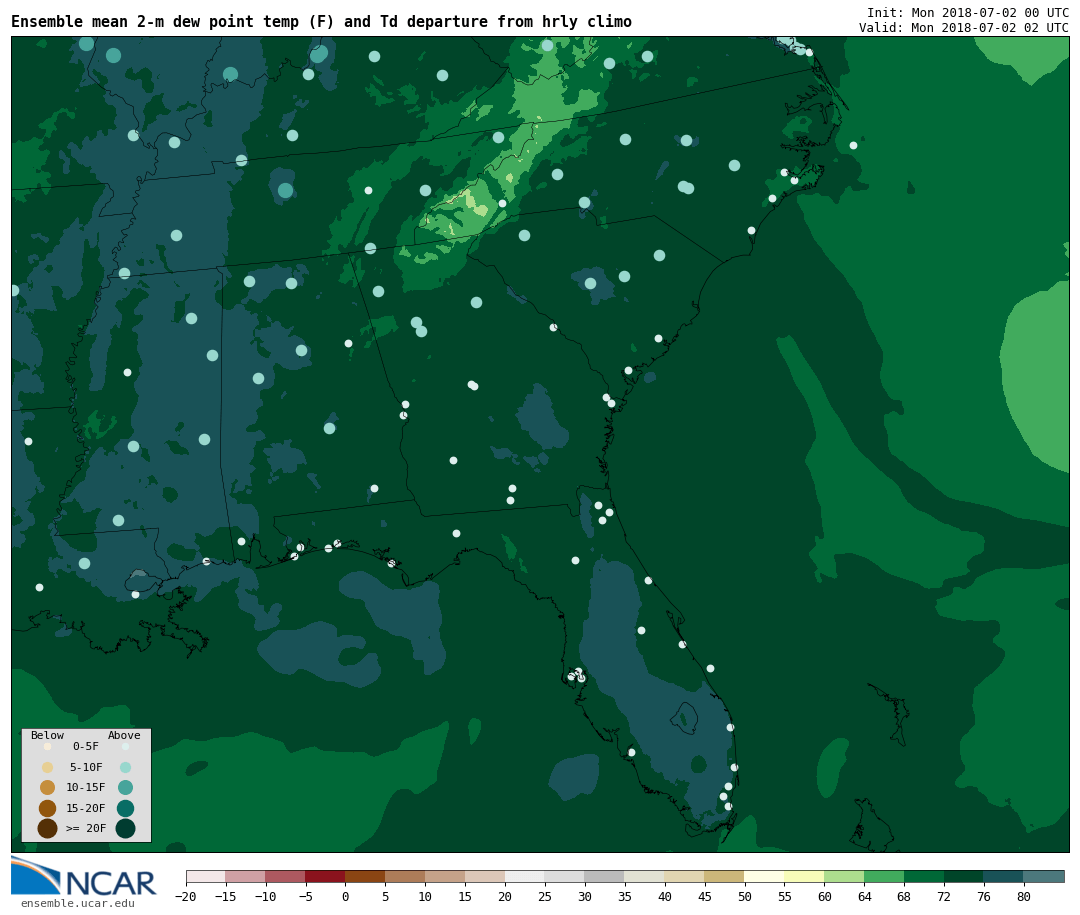Click the 'Valid: Mon 2018-07-02 02 UTC' text
Screen dimensions: 1080x915
coord(964,28)
